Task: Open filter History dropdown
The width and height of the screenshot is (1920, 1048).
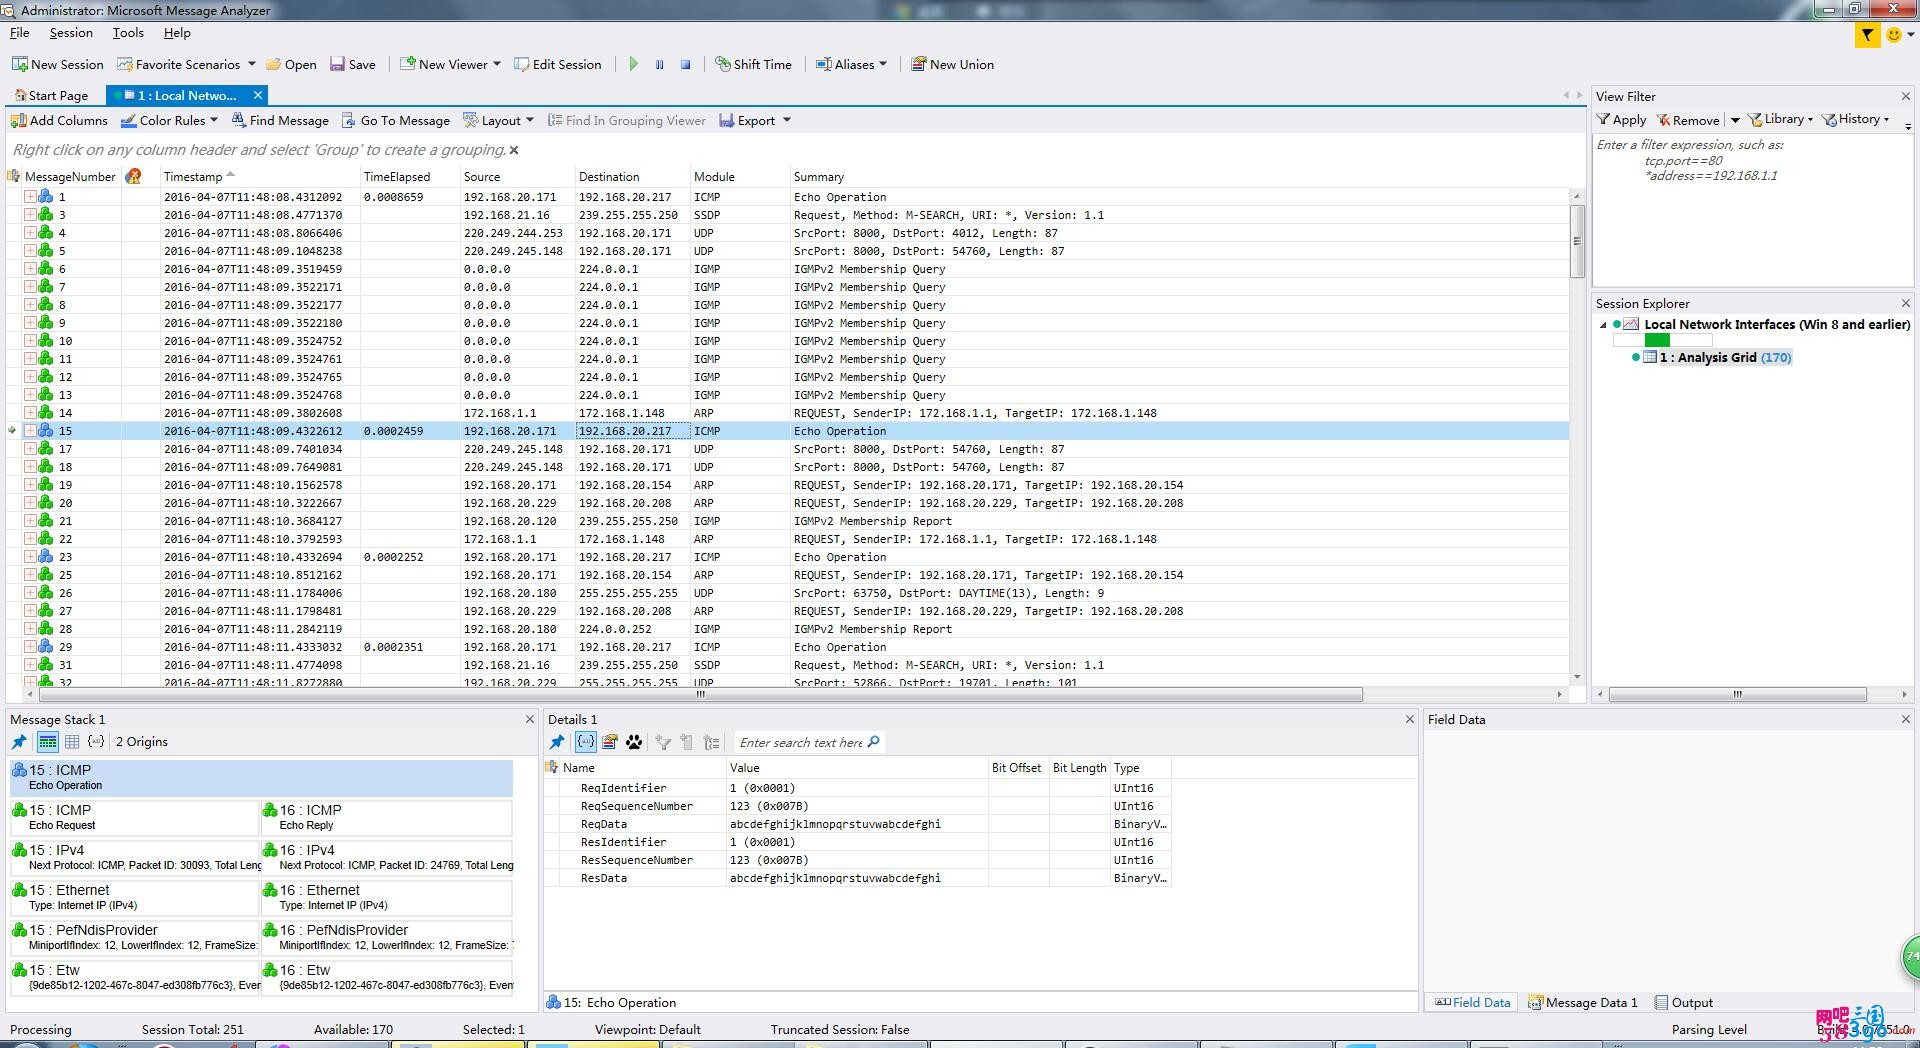Action: (x=1856, y=119)
